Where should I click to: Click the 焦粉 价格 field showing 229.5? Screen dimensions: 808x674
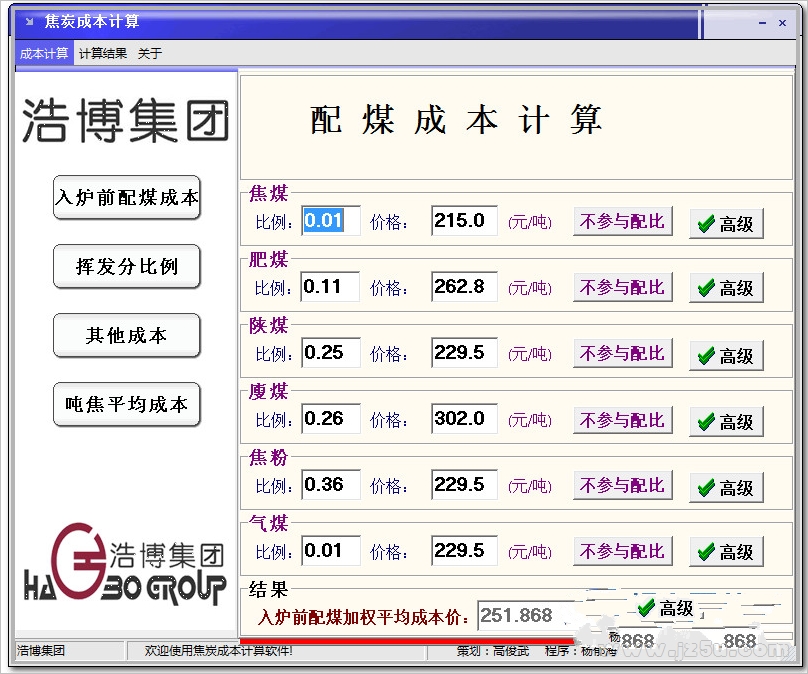click(x=464, y=484)
